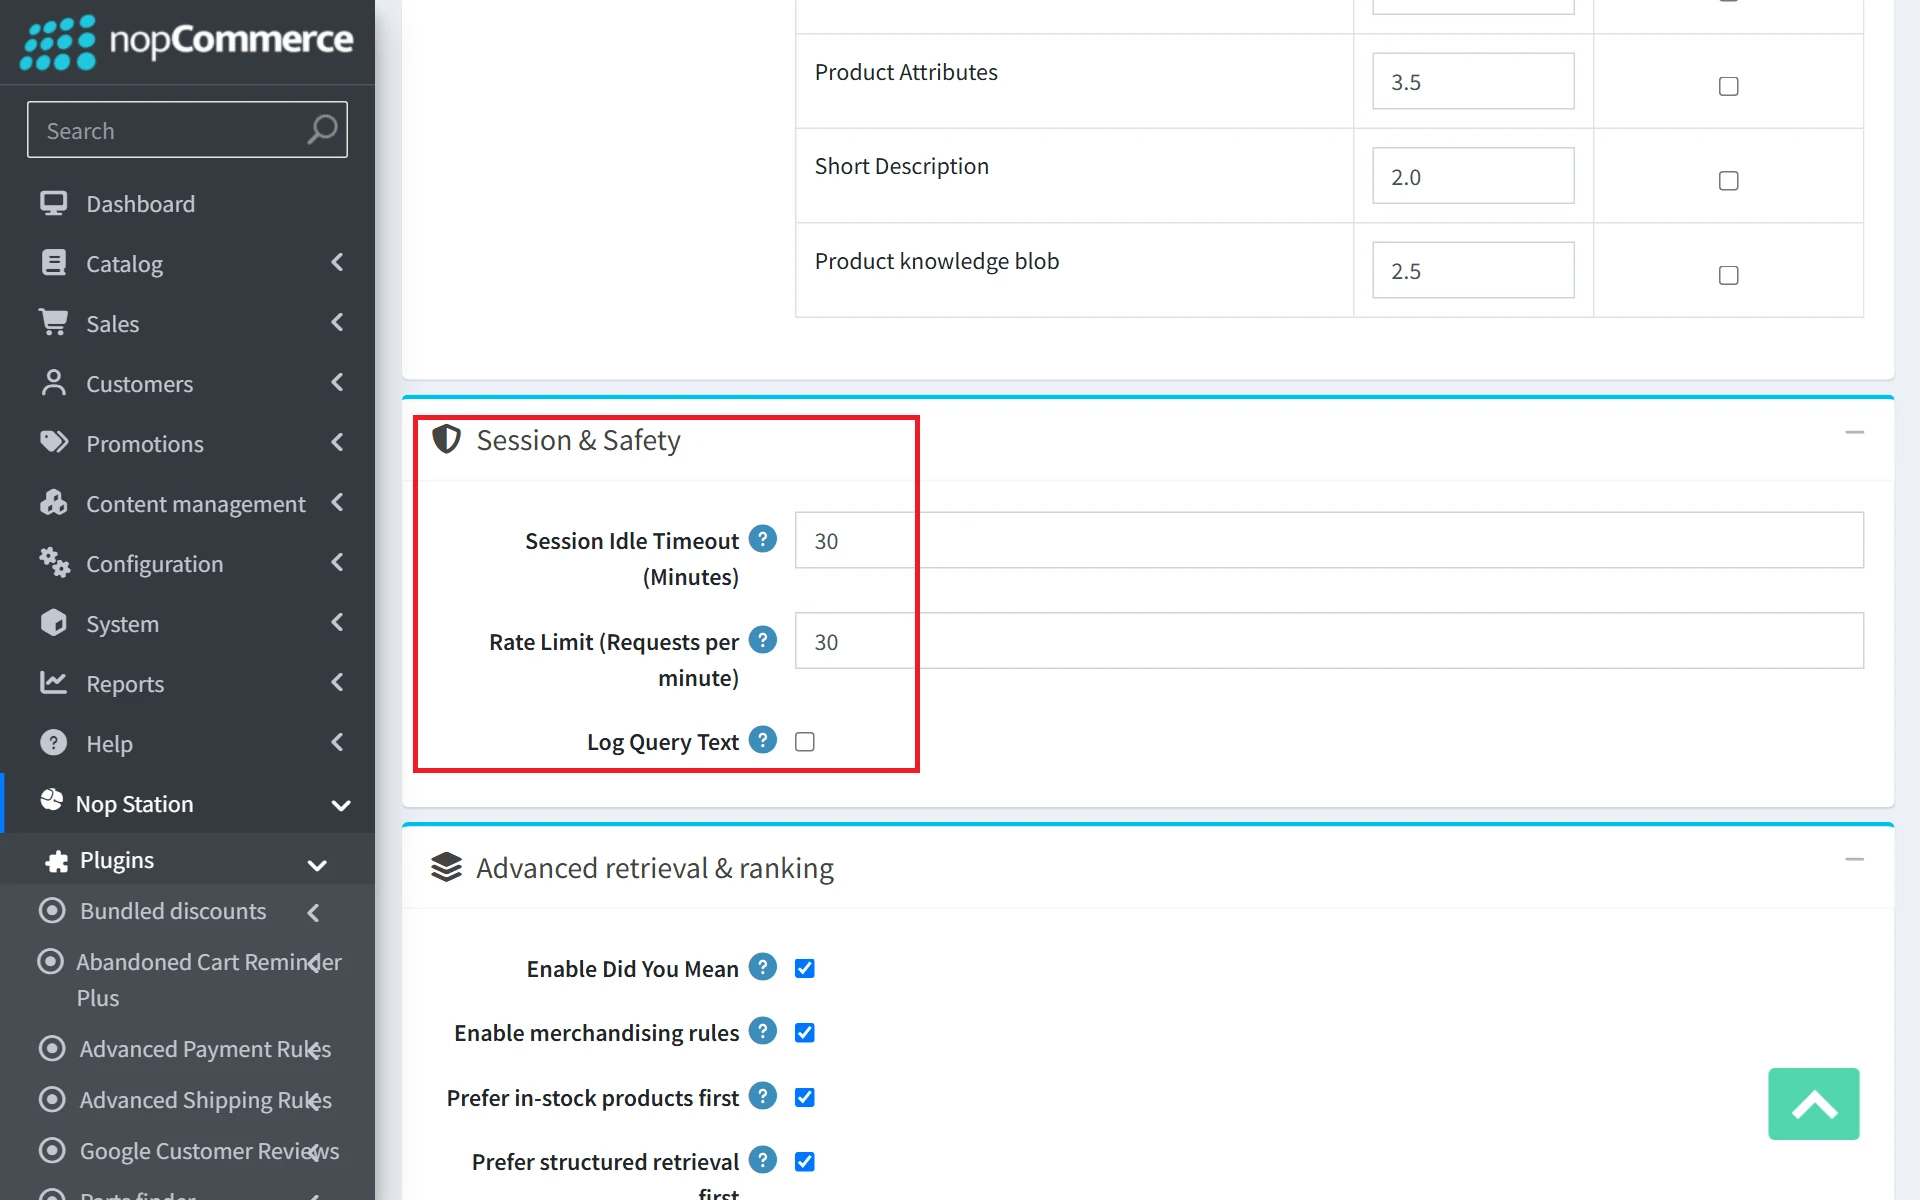This screenshot has width=1920, height=1200.
Task: Check the Short Description row checkbox
Action: coord(1728,180)
